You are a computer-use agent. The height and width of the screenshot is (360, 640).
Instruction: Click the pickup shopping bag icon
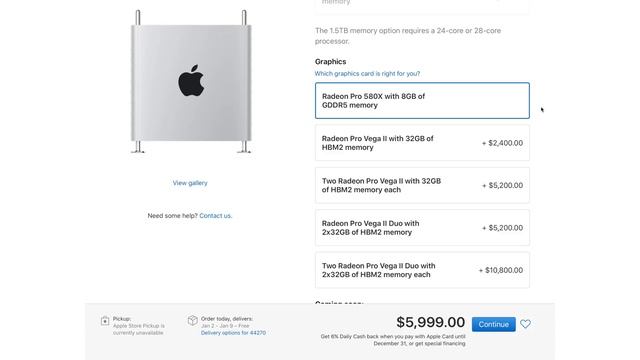[105, 321]
